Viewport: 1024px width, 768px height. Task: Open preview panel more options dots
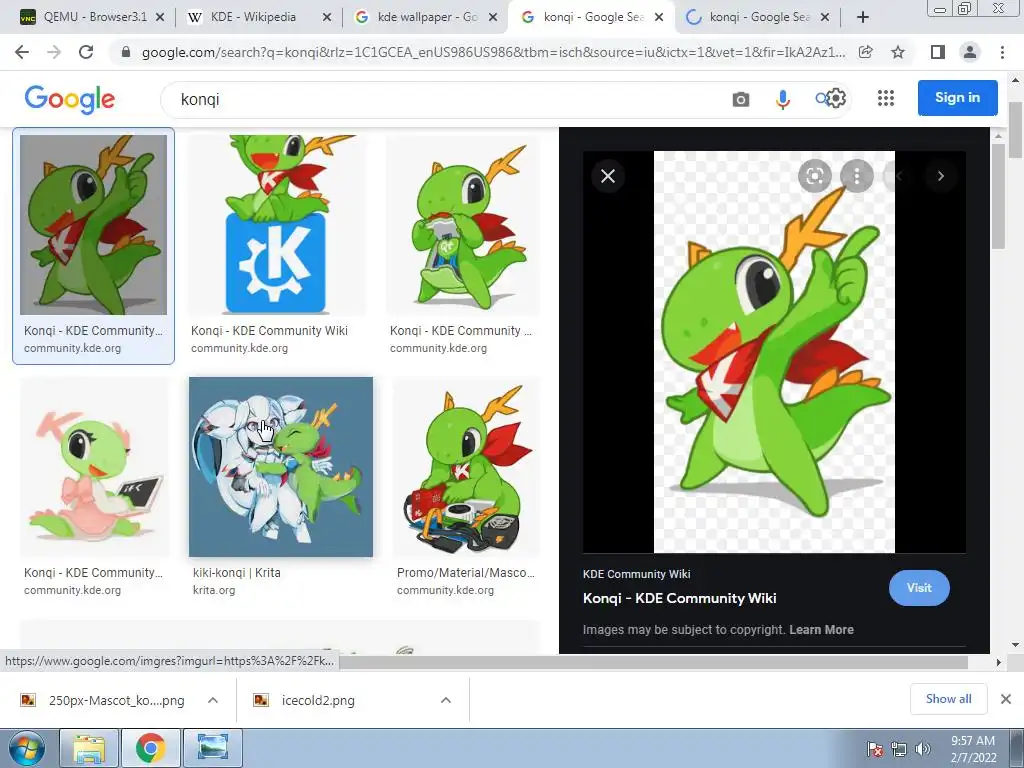pos(857,176)
